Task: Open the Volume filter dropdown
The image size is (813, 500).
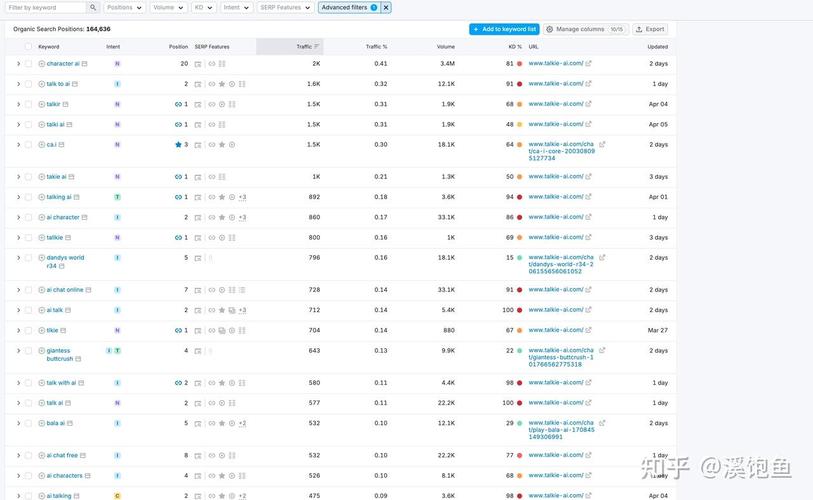Action: click(169, 8)
